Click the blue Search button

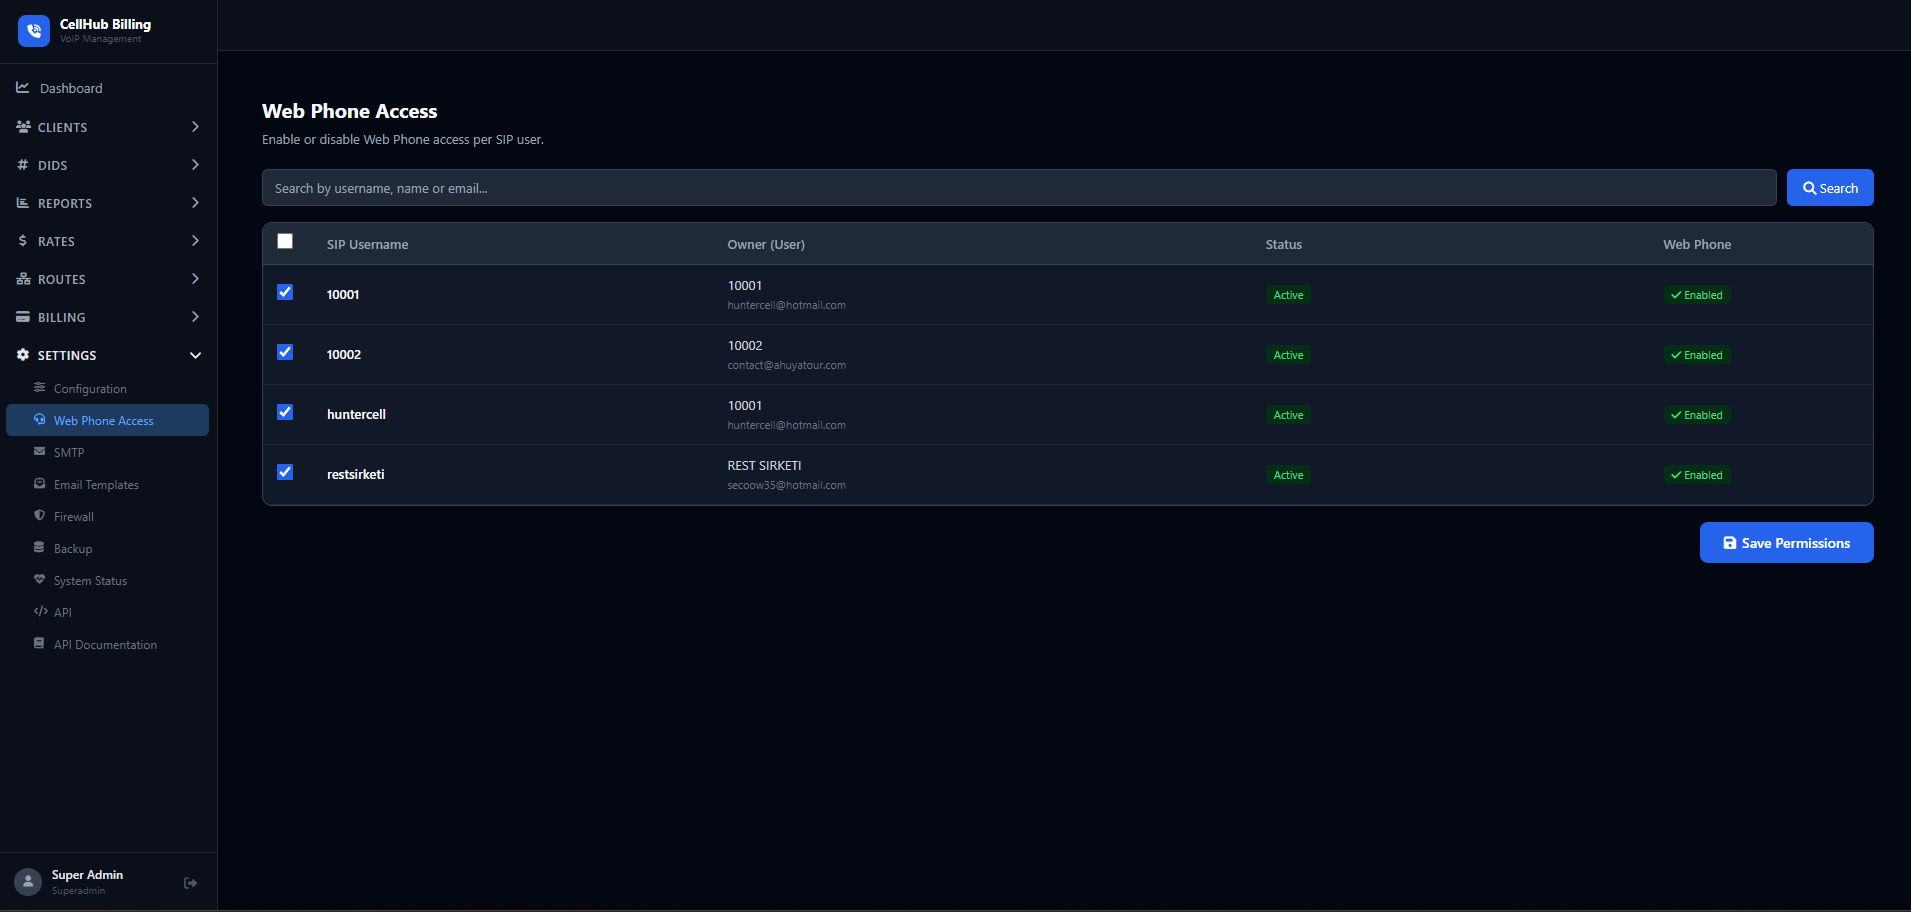[x=1830, y=188]
